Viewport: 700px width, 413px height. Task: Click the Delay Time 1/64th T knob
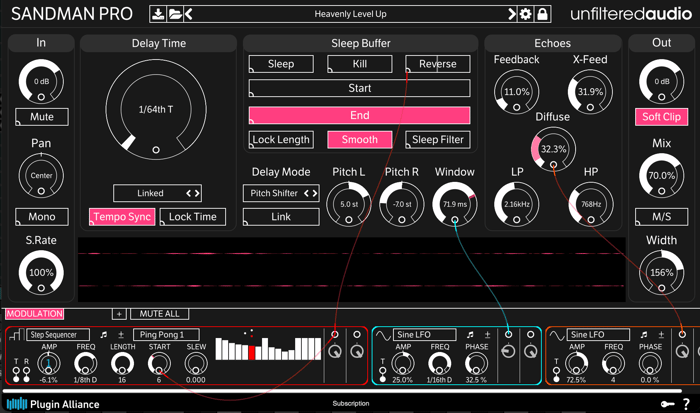click(156, 110)
